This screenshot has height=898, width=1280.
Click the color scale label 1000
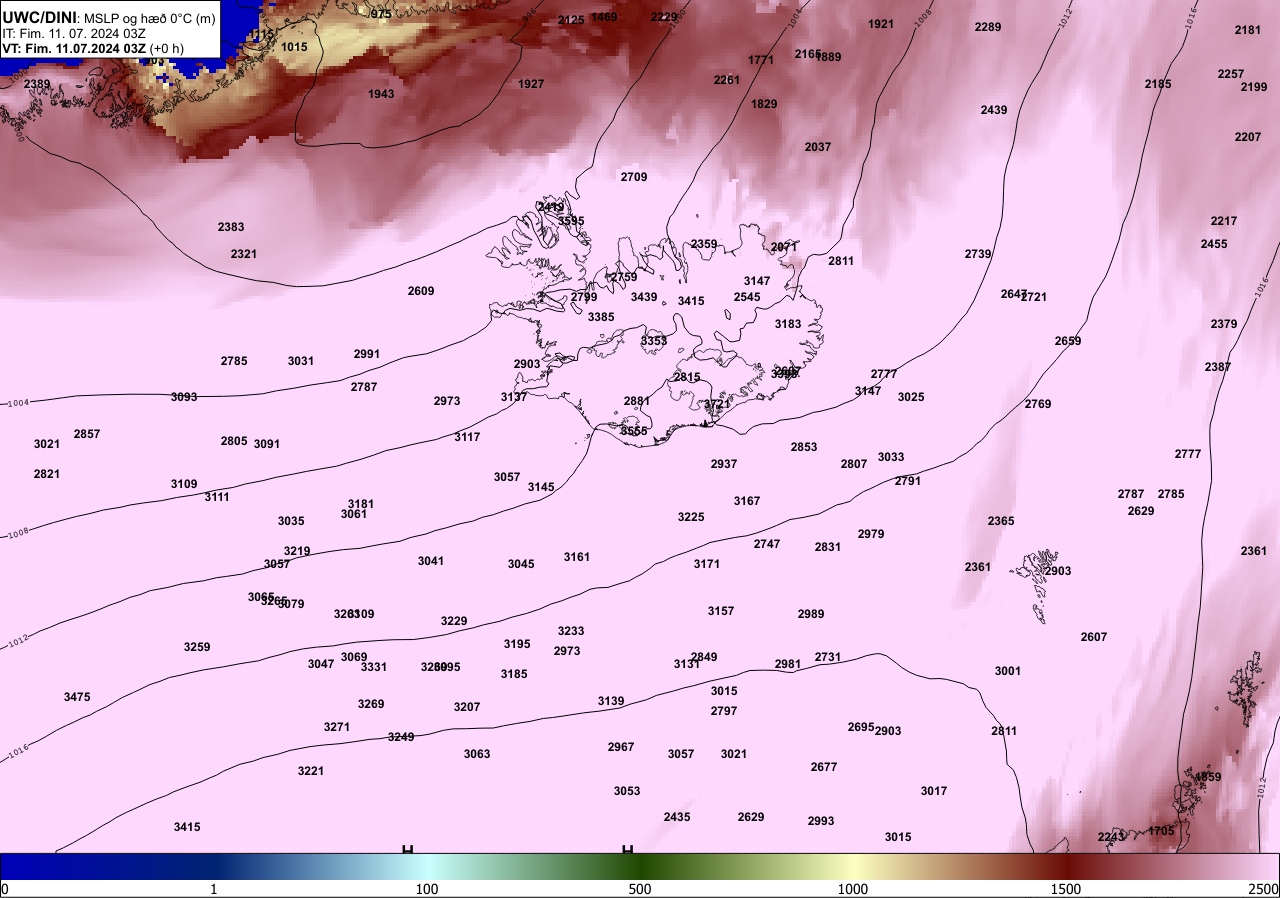[x=852, y=889]
